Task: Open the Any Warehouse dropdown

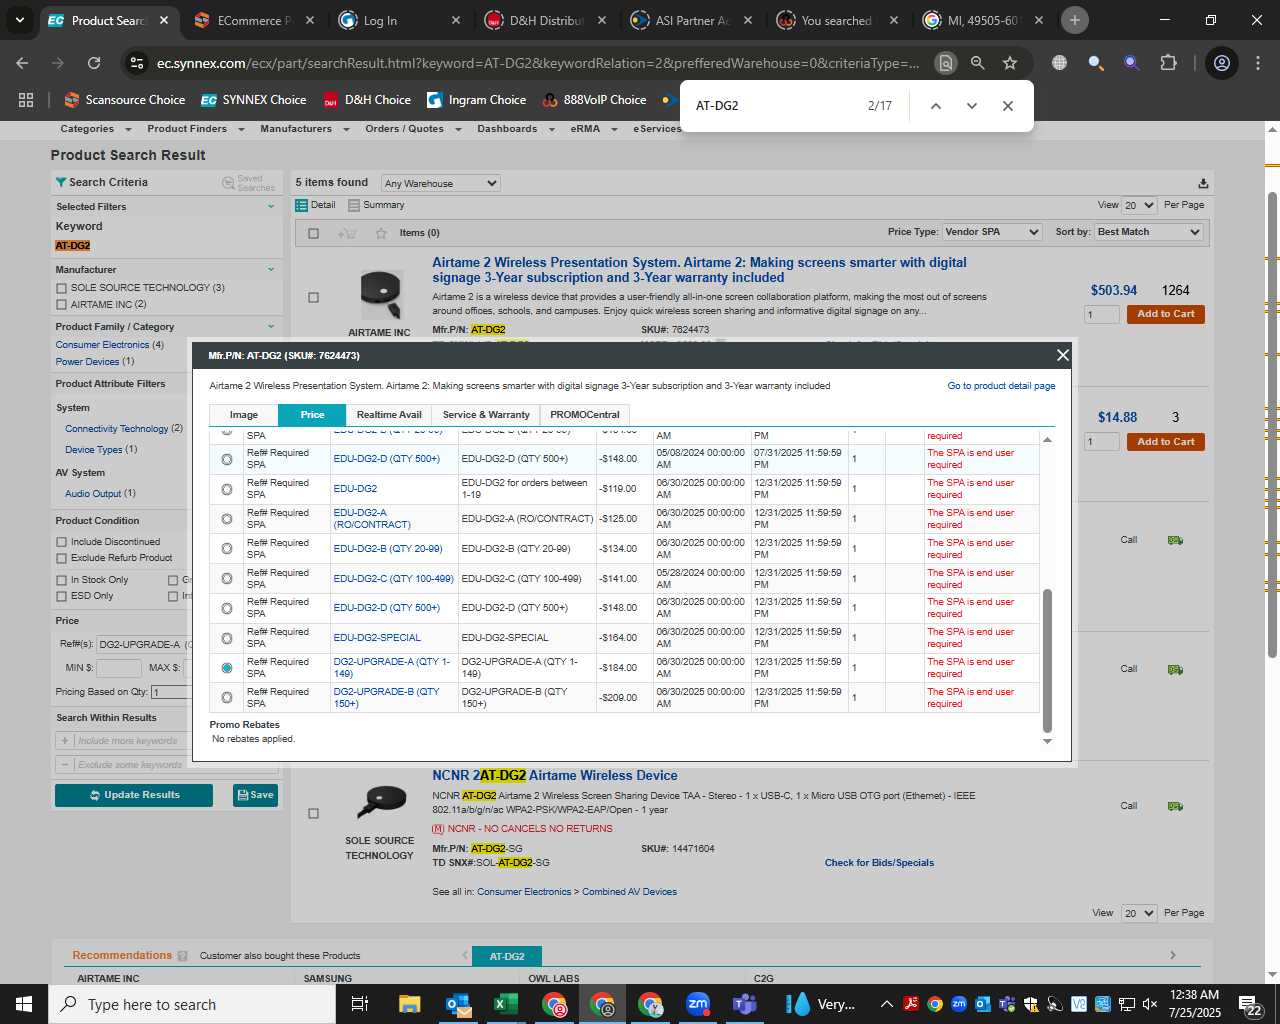Action: coord(440,183)
